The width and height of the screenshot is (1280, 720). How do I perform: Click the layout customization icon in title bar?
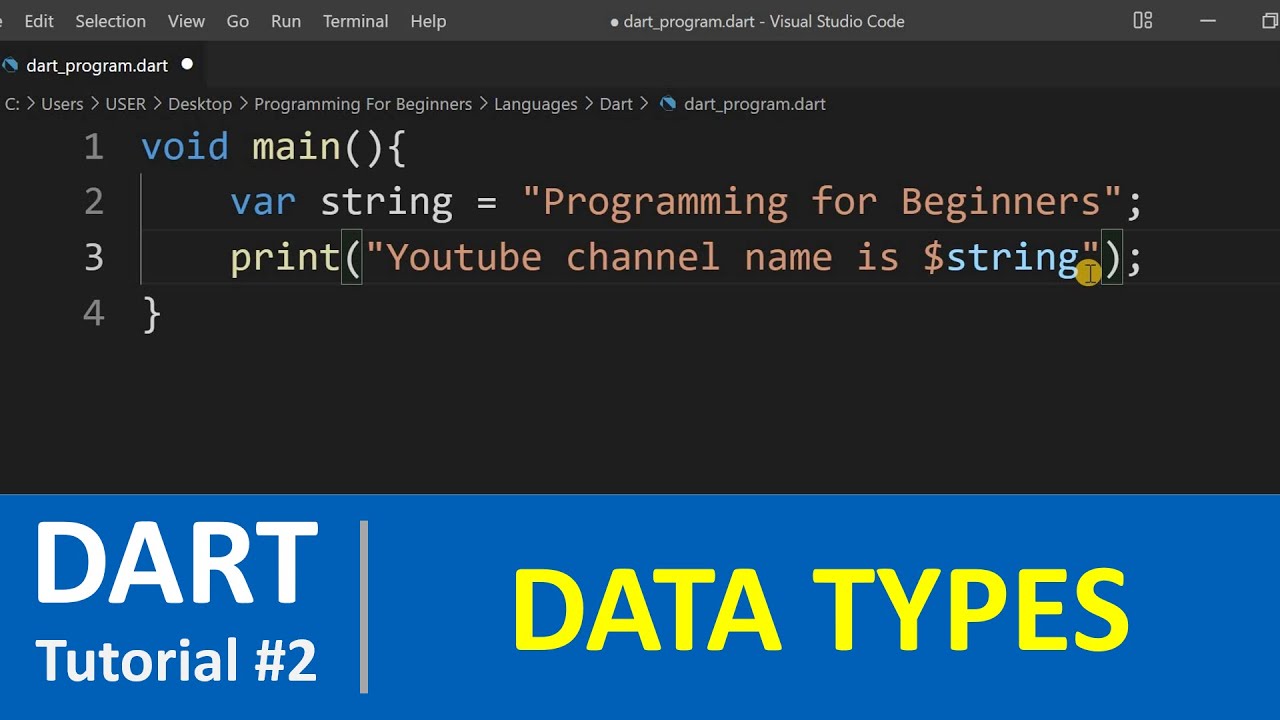(x=1143, y=21)
